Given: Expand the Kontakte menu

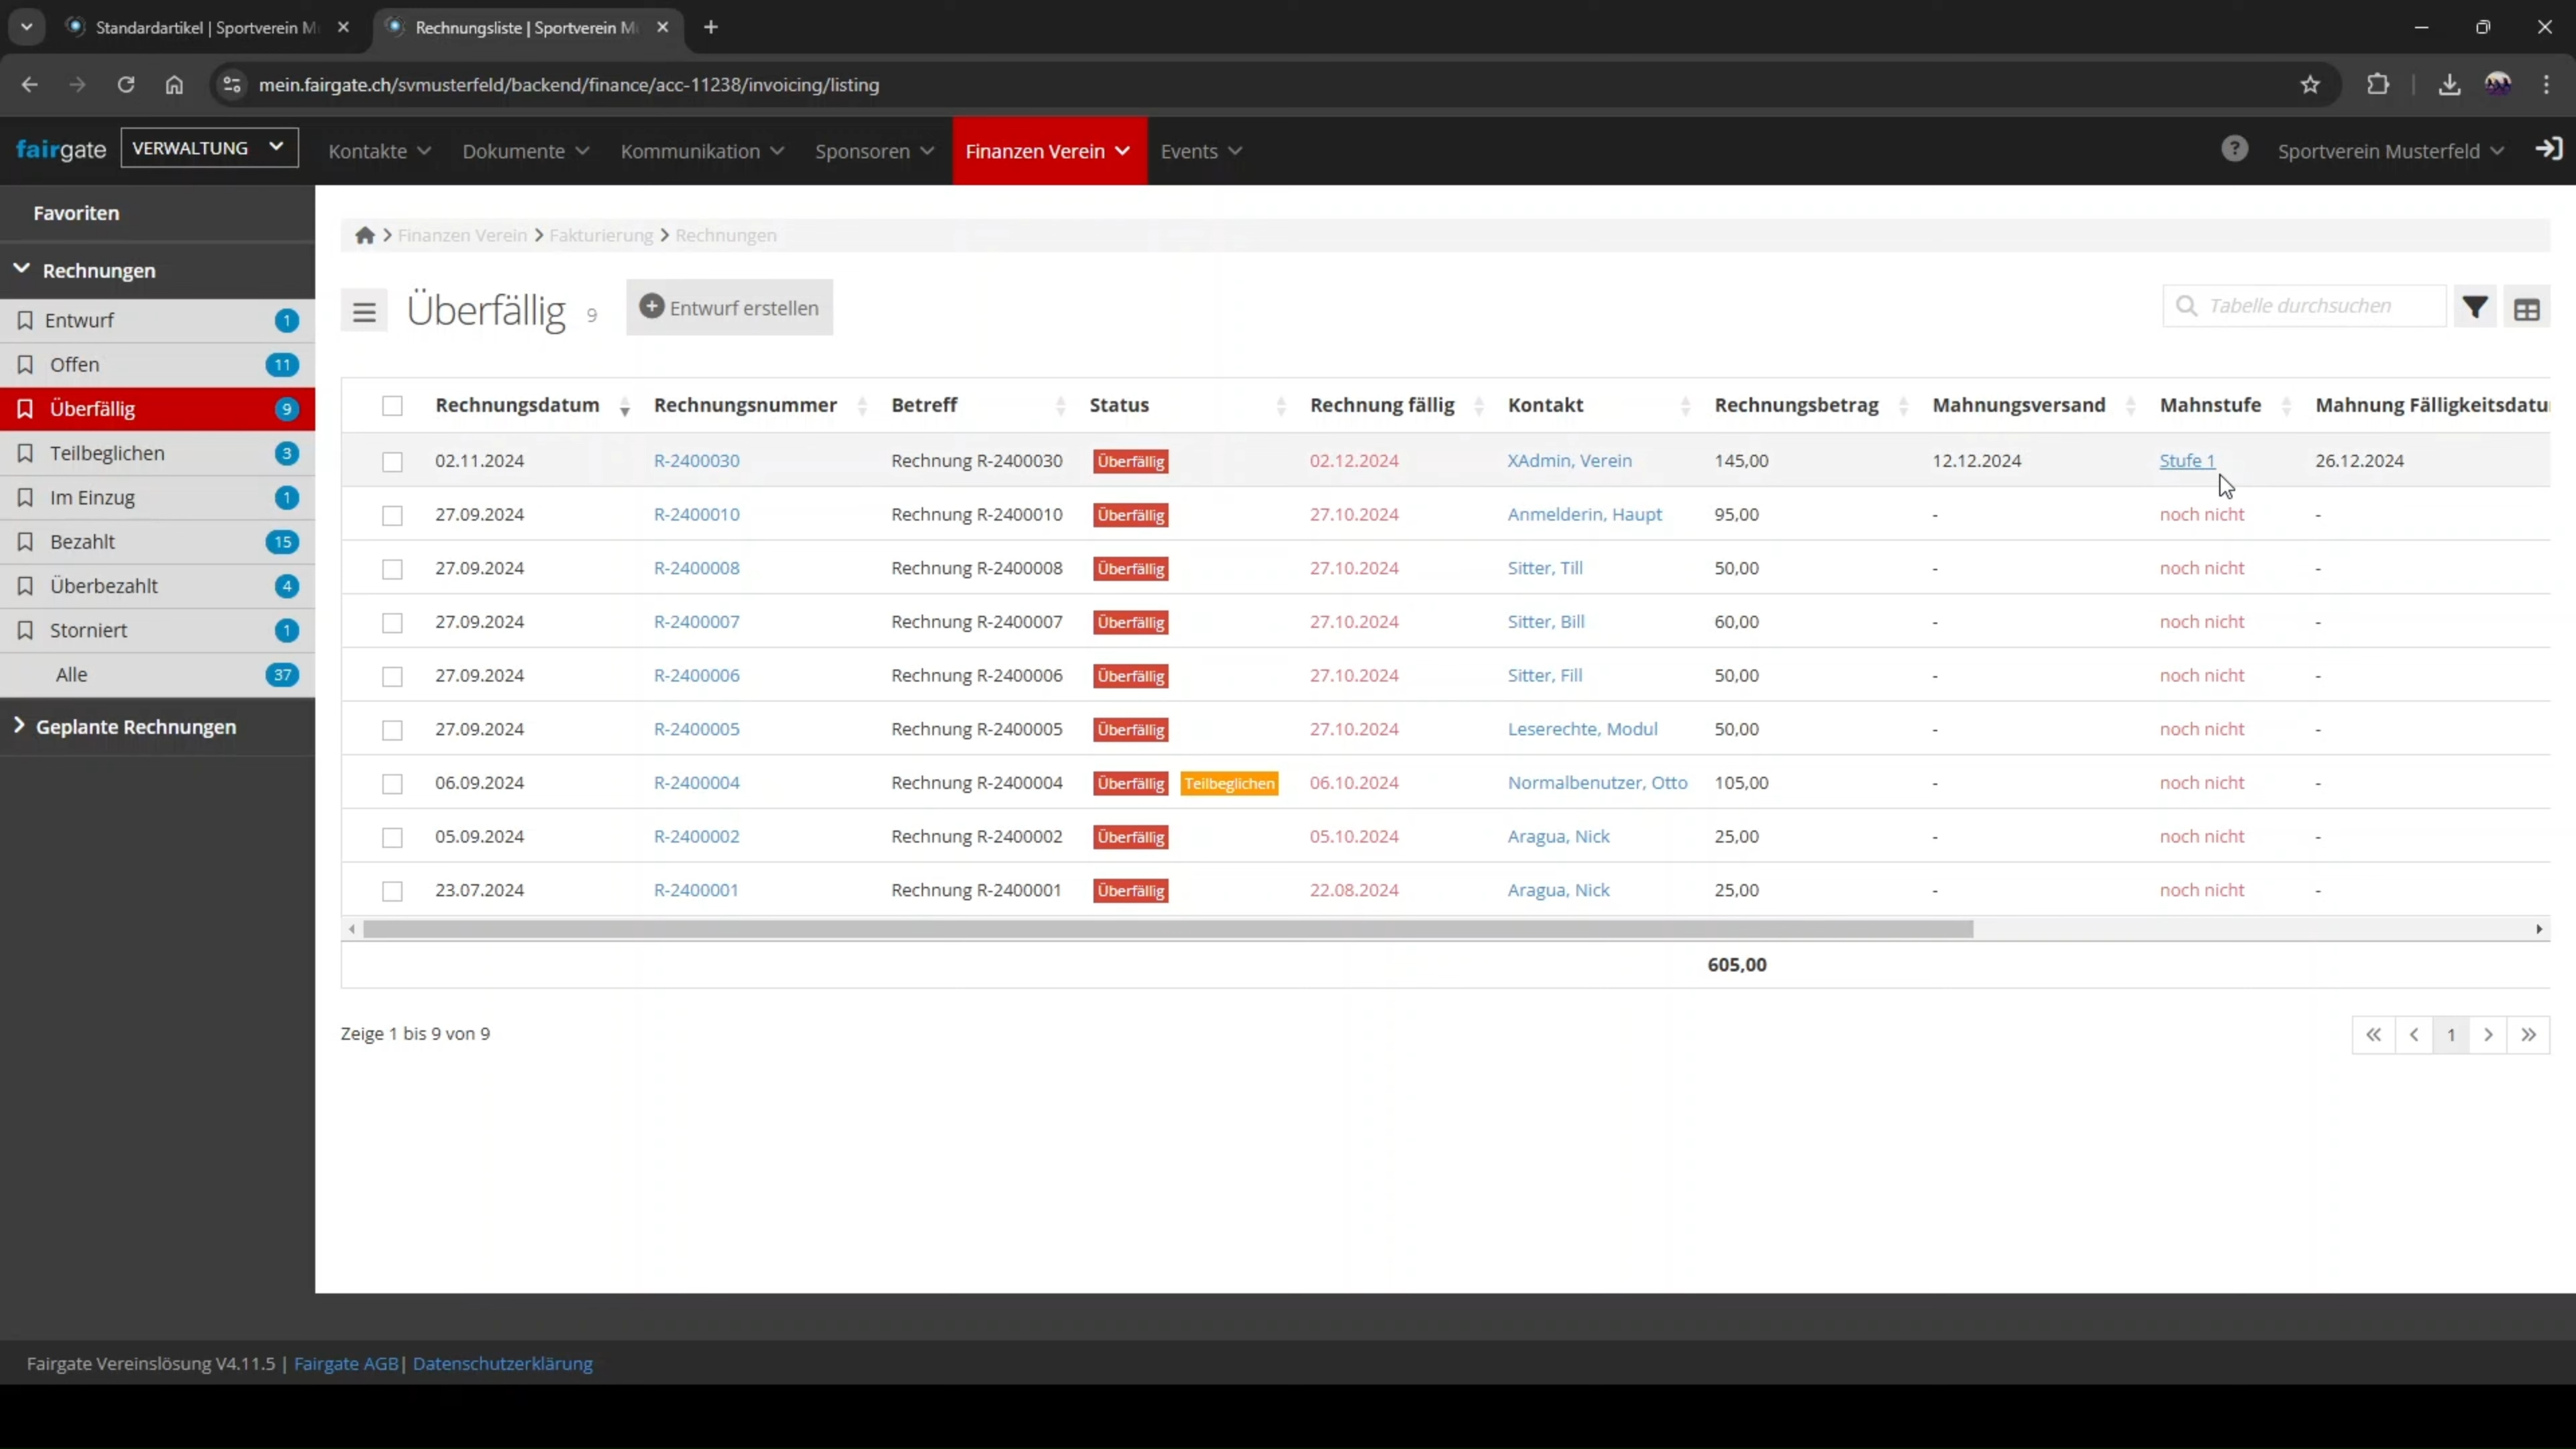Looking at the screenshot, I should [379, 151].
